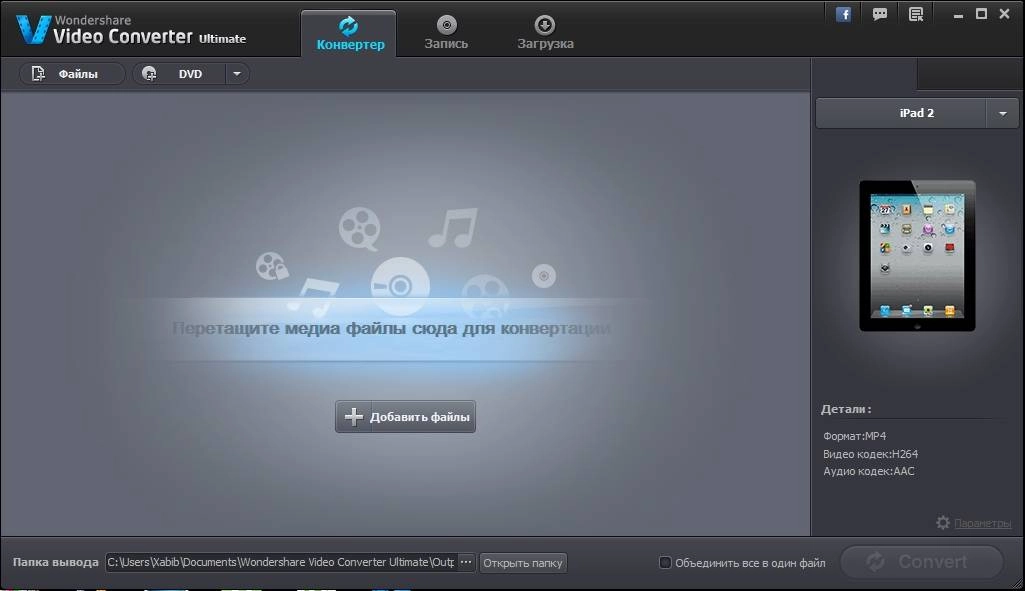Minimize the Video Converter window

[958, 14]
